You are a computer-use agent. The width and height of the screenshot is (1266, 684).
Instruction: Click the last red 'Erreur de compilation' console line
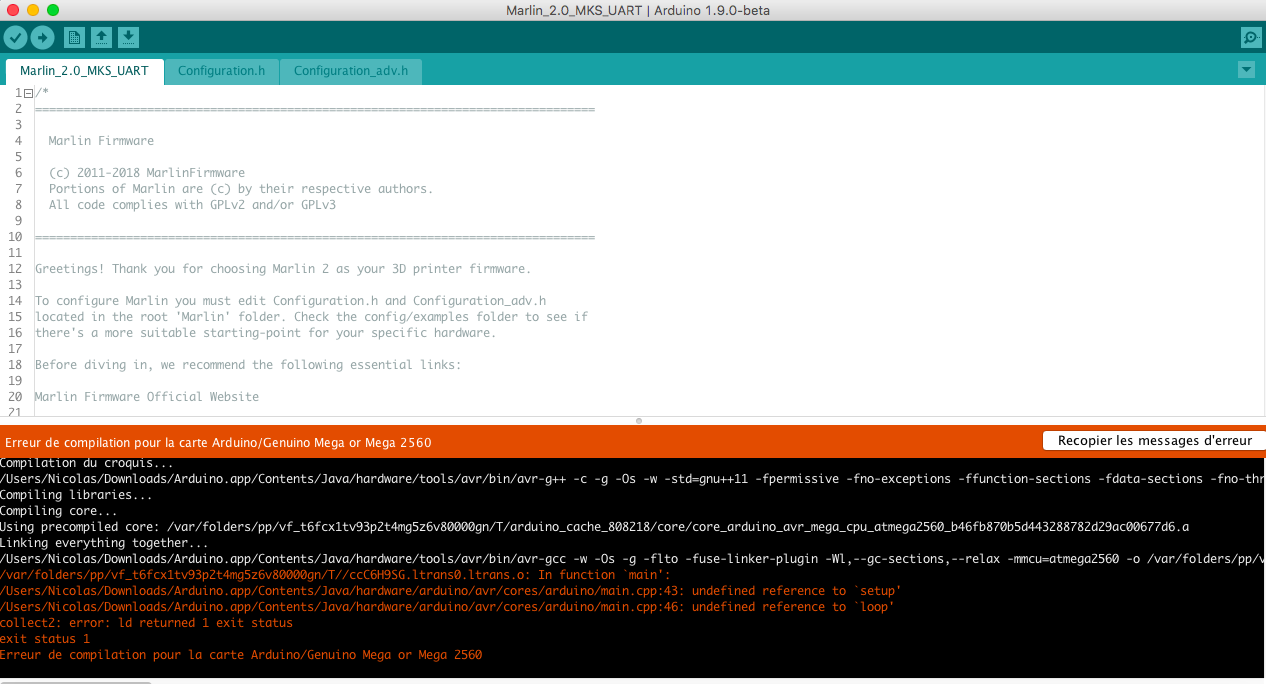tap(241, 655)
